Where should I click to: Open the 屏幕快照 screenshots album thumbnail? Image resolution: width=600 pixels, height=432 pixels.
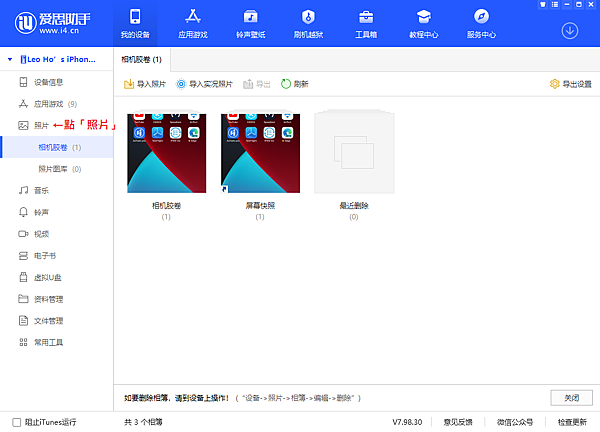click(260, 153)
